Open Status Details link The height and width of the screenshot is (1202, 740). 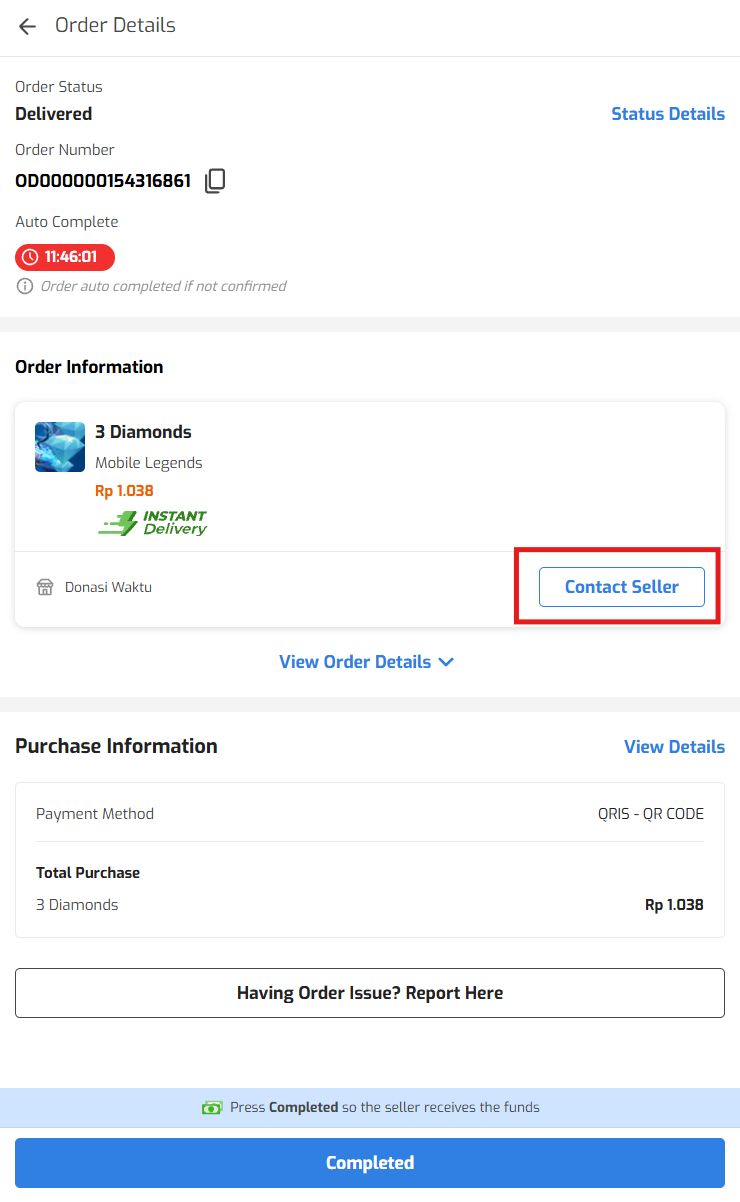pyautogui.click(x=667, y=114)
